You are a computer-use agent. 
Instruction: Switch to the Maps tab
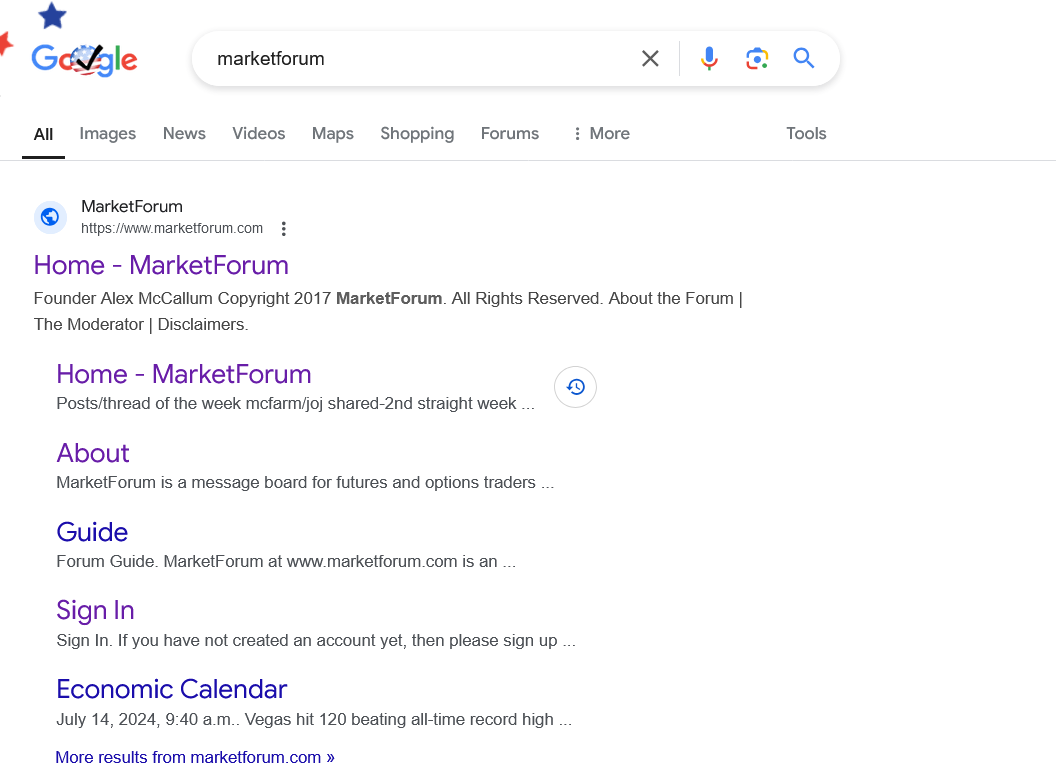pos(333,133)
